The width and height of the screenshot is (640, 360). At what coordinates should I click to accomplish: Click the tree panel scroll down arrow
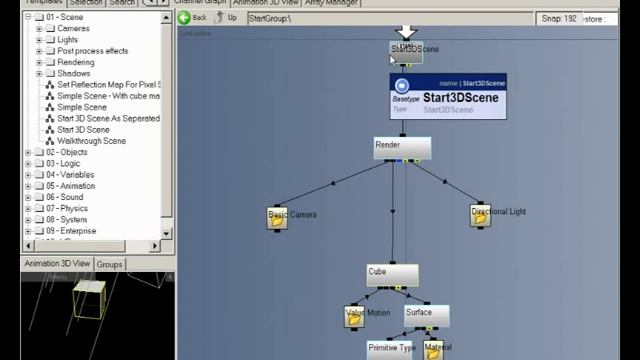point(166,234)
